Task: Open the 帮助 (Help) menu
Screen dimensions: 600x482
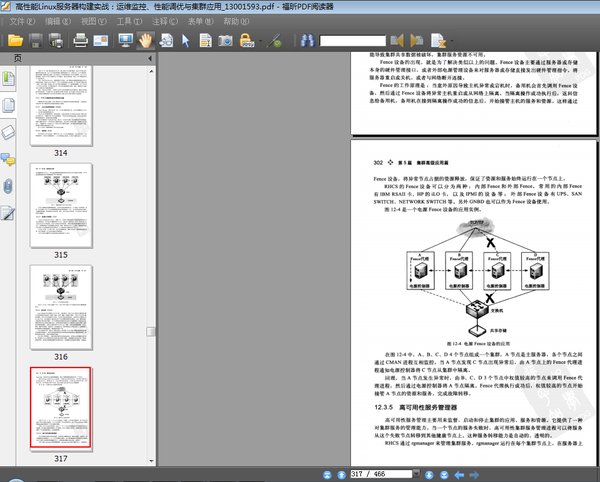Action: [x=236, y=21]
